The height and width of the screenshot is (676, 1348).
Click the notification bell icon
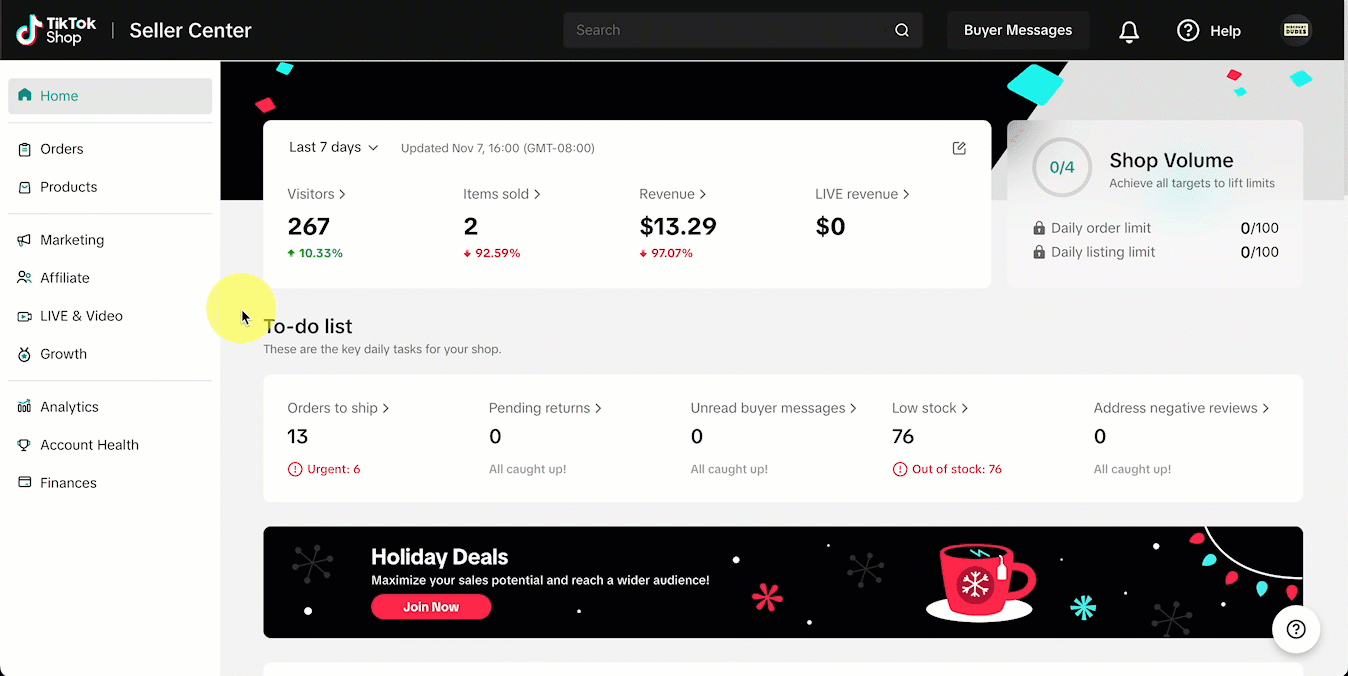click(x=1129, y=31)
